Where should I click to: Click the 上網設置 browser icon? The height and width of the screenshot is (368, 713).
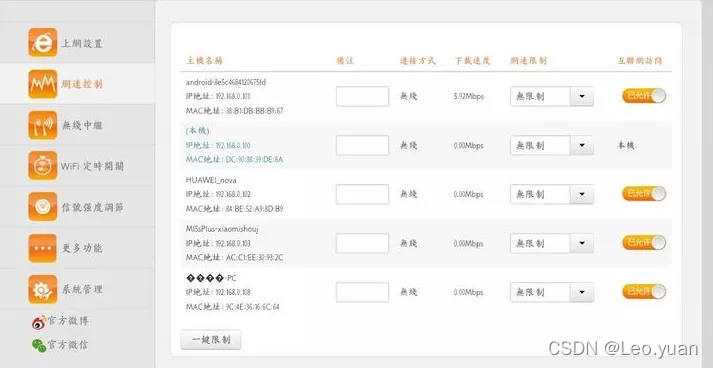(43, 43)
